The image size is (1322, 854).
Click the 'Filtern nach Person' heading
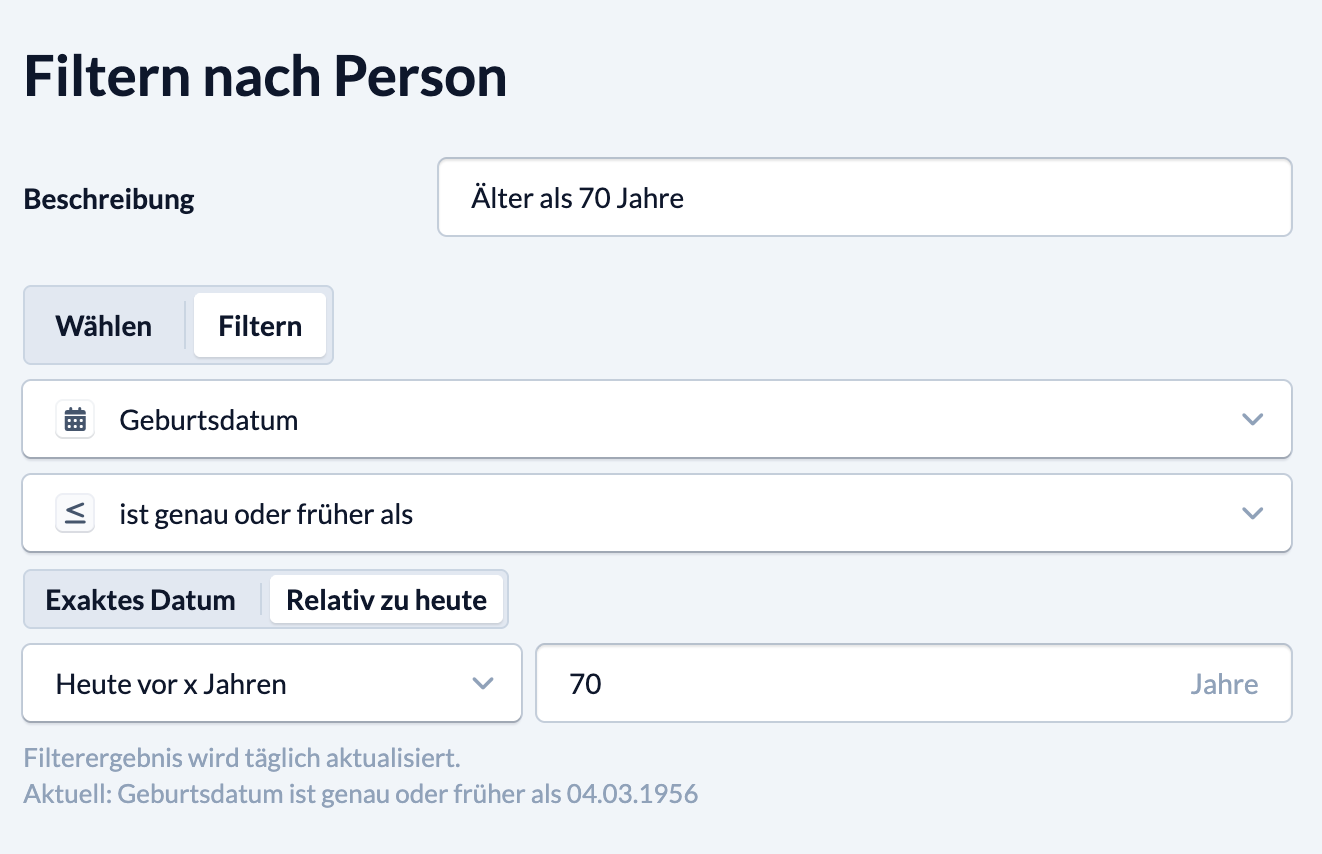point(265,77)
